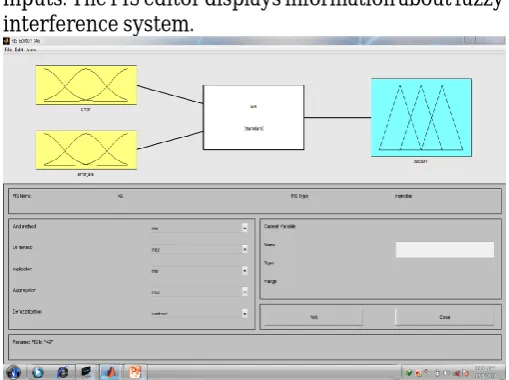Viewport: 509px width, 380px height.
Task: Click the FIS Name value text
Action: click(120, 196)
